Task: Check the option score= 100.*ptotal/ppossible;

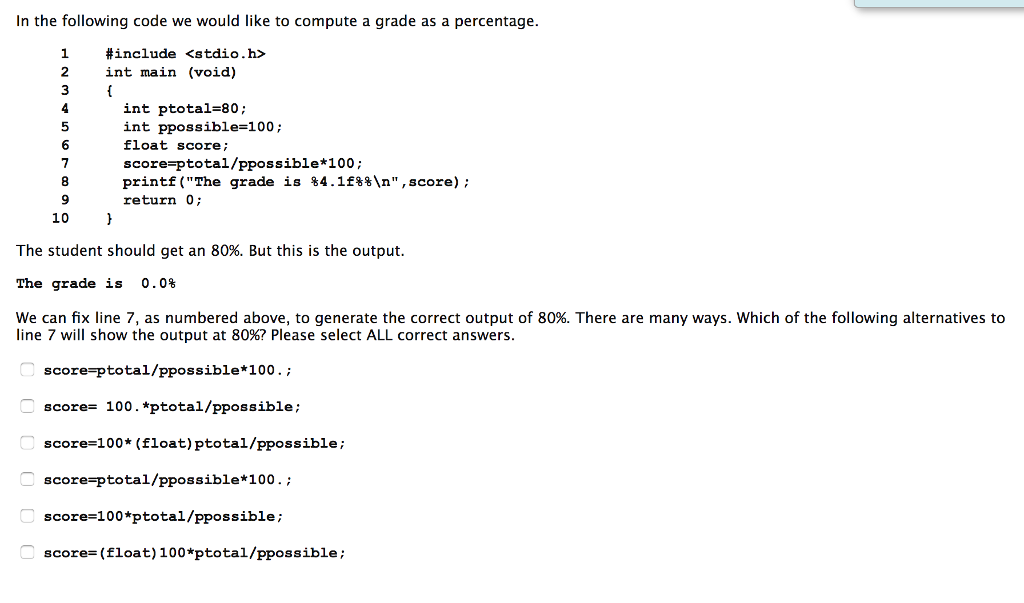Action: point(27,405)
